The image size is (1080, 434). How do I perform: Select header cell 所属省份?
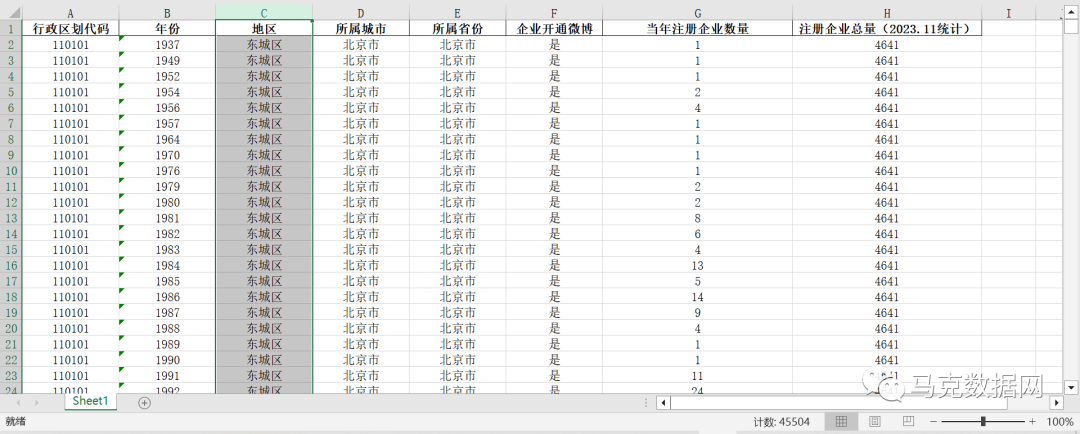click(457, 28)
